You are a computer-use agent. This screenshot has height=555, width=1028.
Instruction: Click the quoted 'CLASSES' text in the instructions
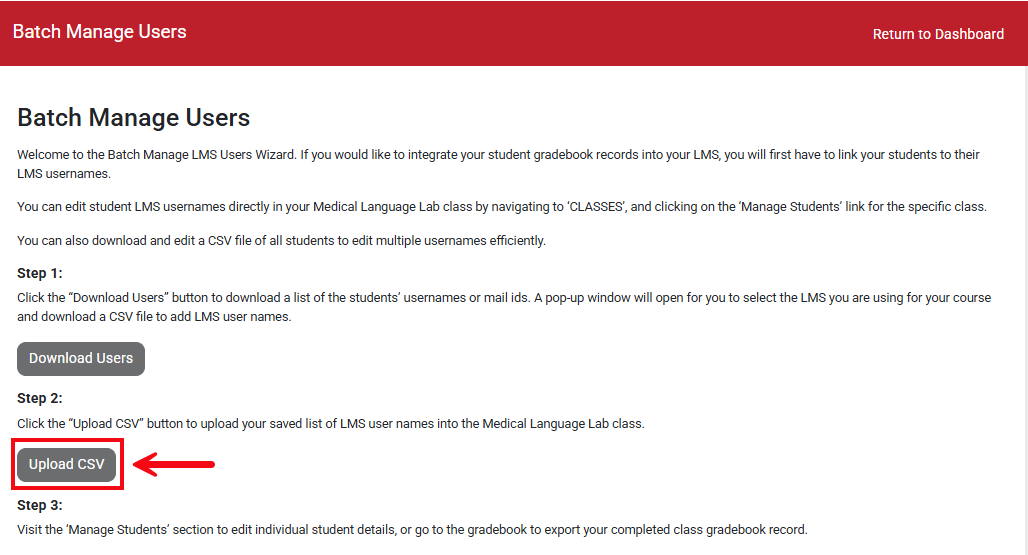597,207
